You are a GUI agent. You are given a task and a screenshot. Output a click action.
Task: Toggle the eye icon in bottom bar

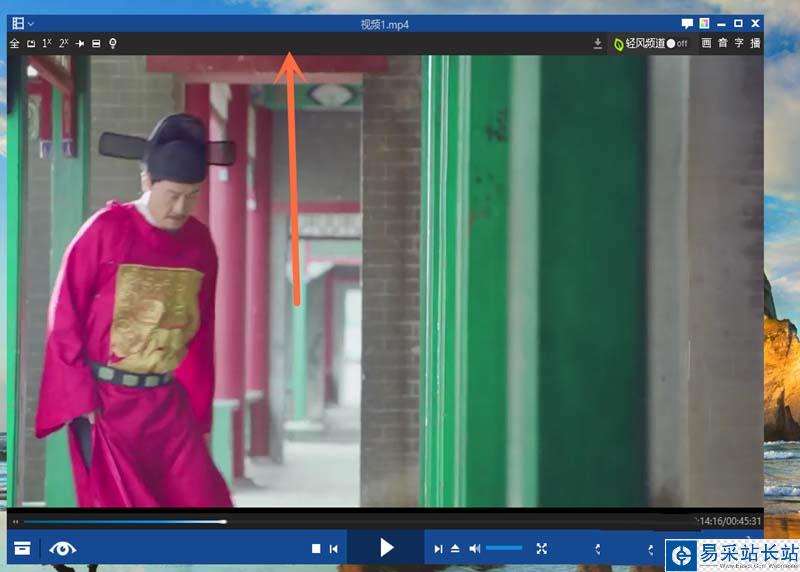point(63,549)
